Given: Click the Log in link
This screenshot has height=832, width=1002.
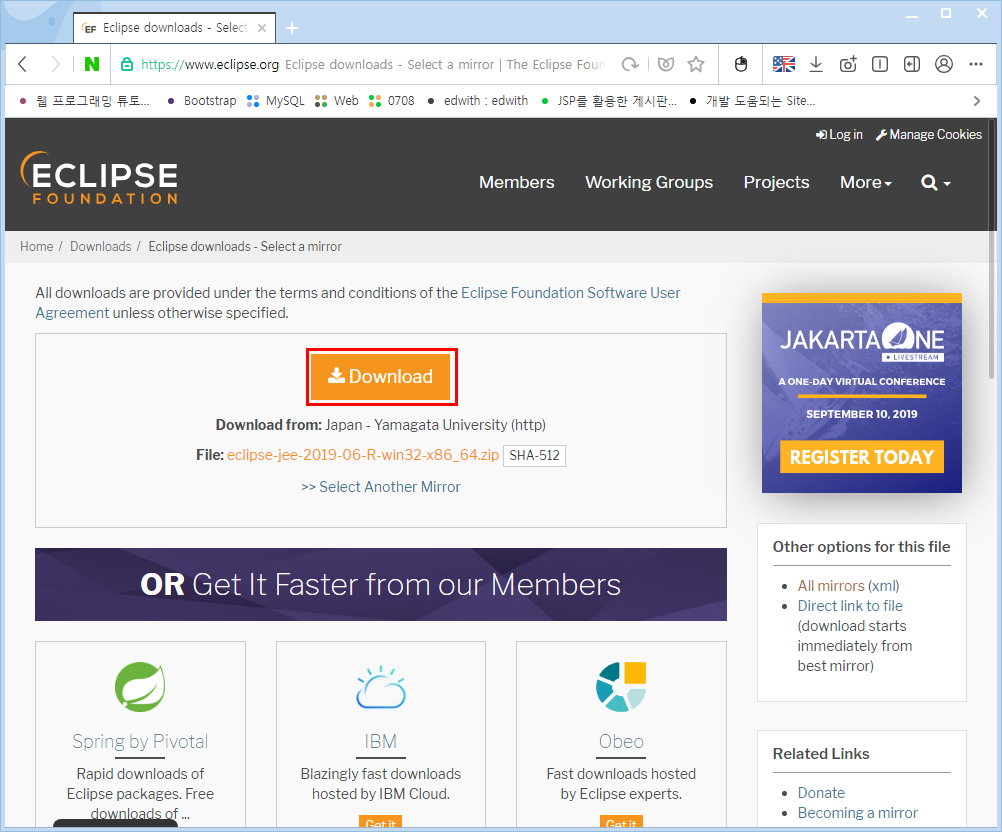Looking at the screenshot, I should (x=839, y=135).
